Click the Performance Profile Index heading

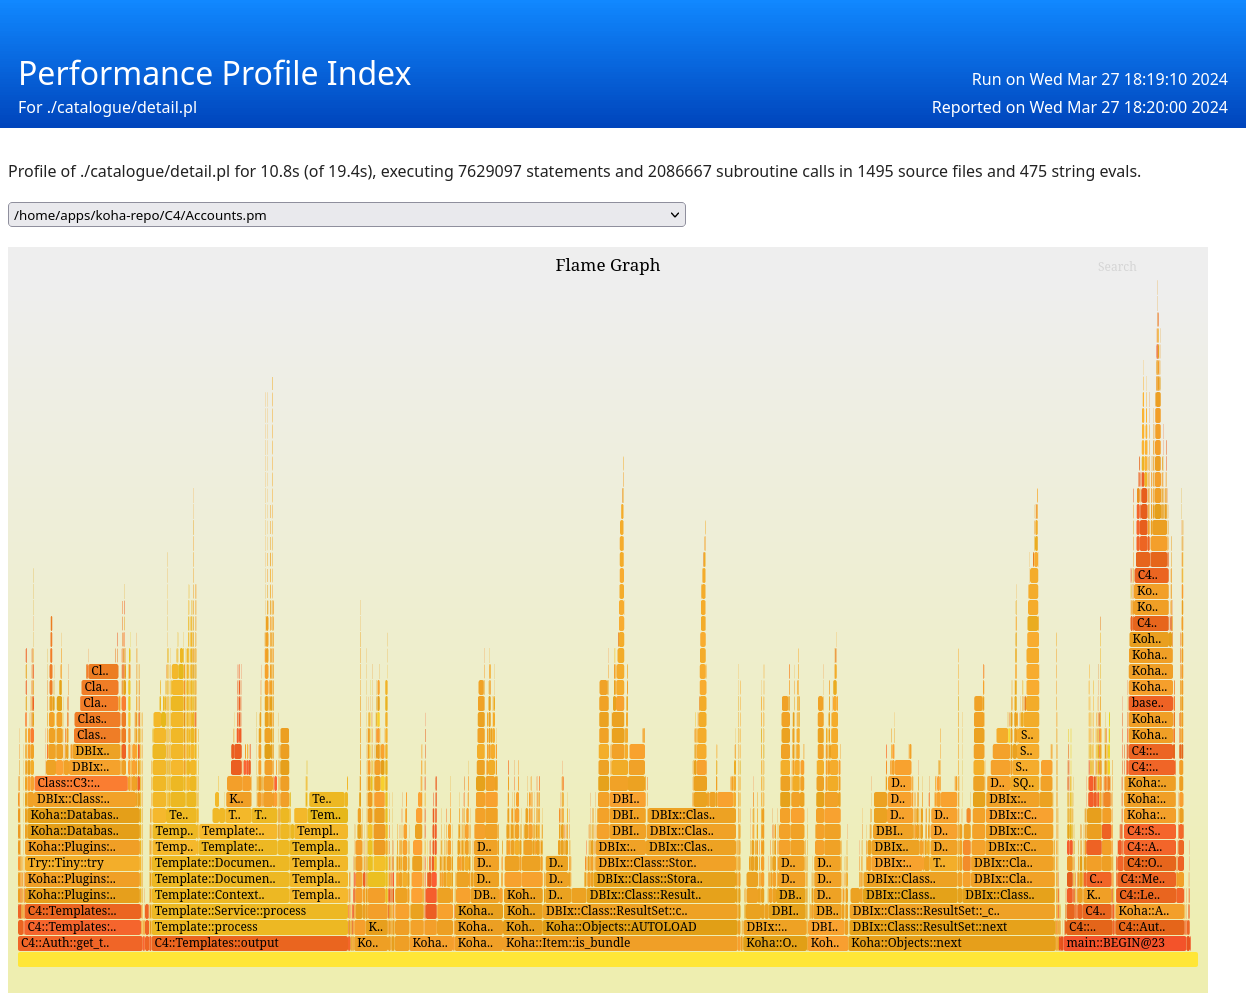(215, 74)
